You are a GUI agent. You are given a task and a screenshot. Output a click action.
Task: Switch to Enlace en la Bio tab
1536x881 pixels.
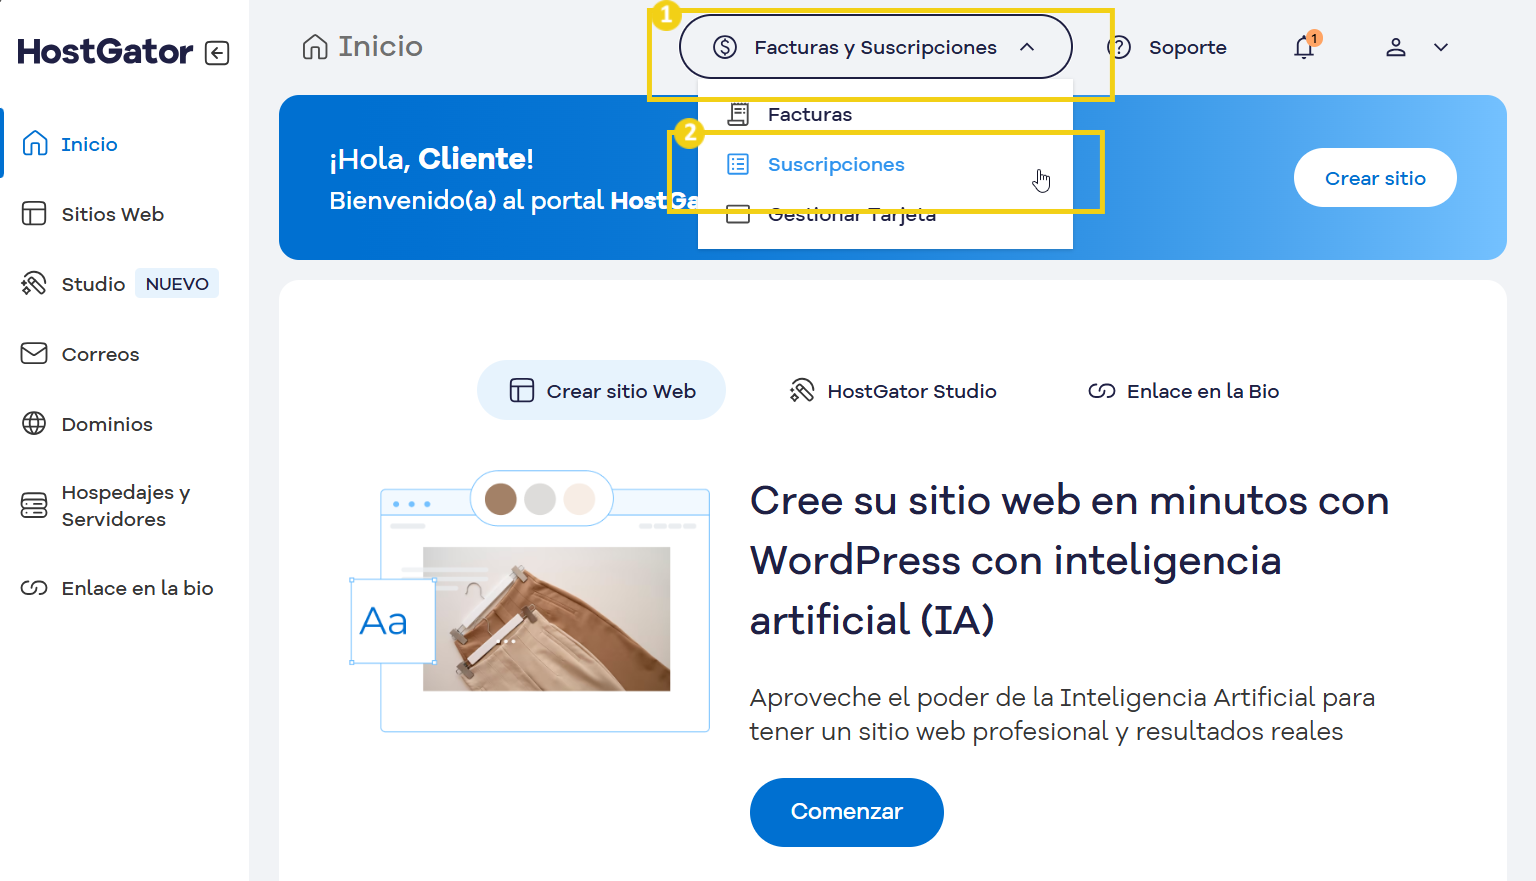coord(1184,391)
